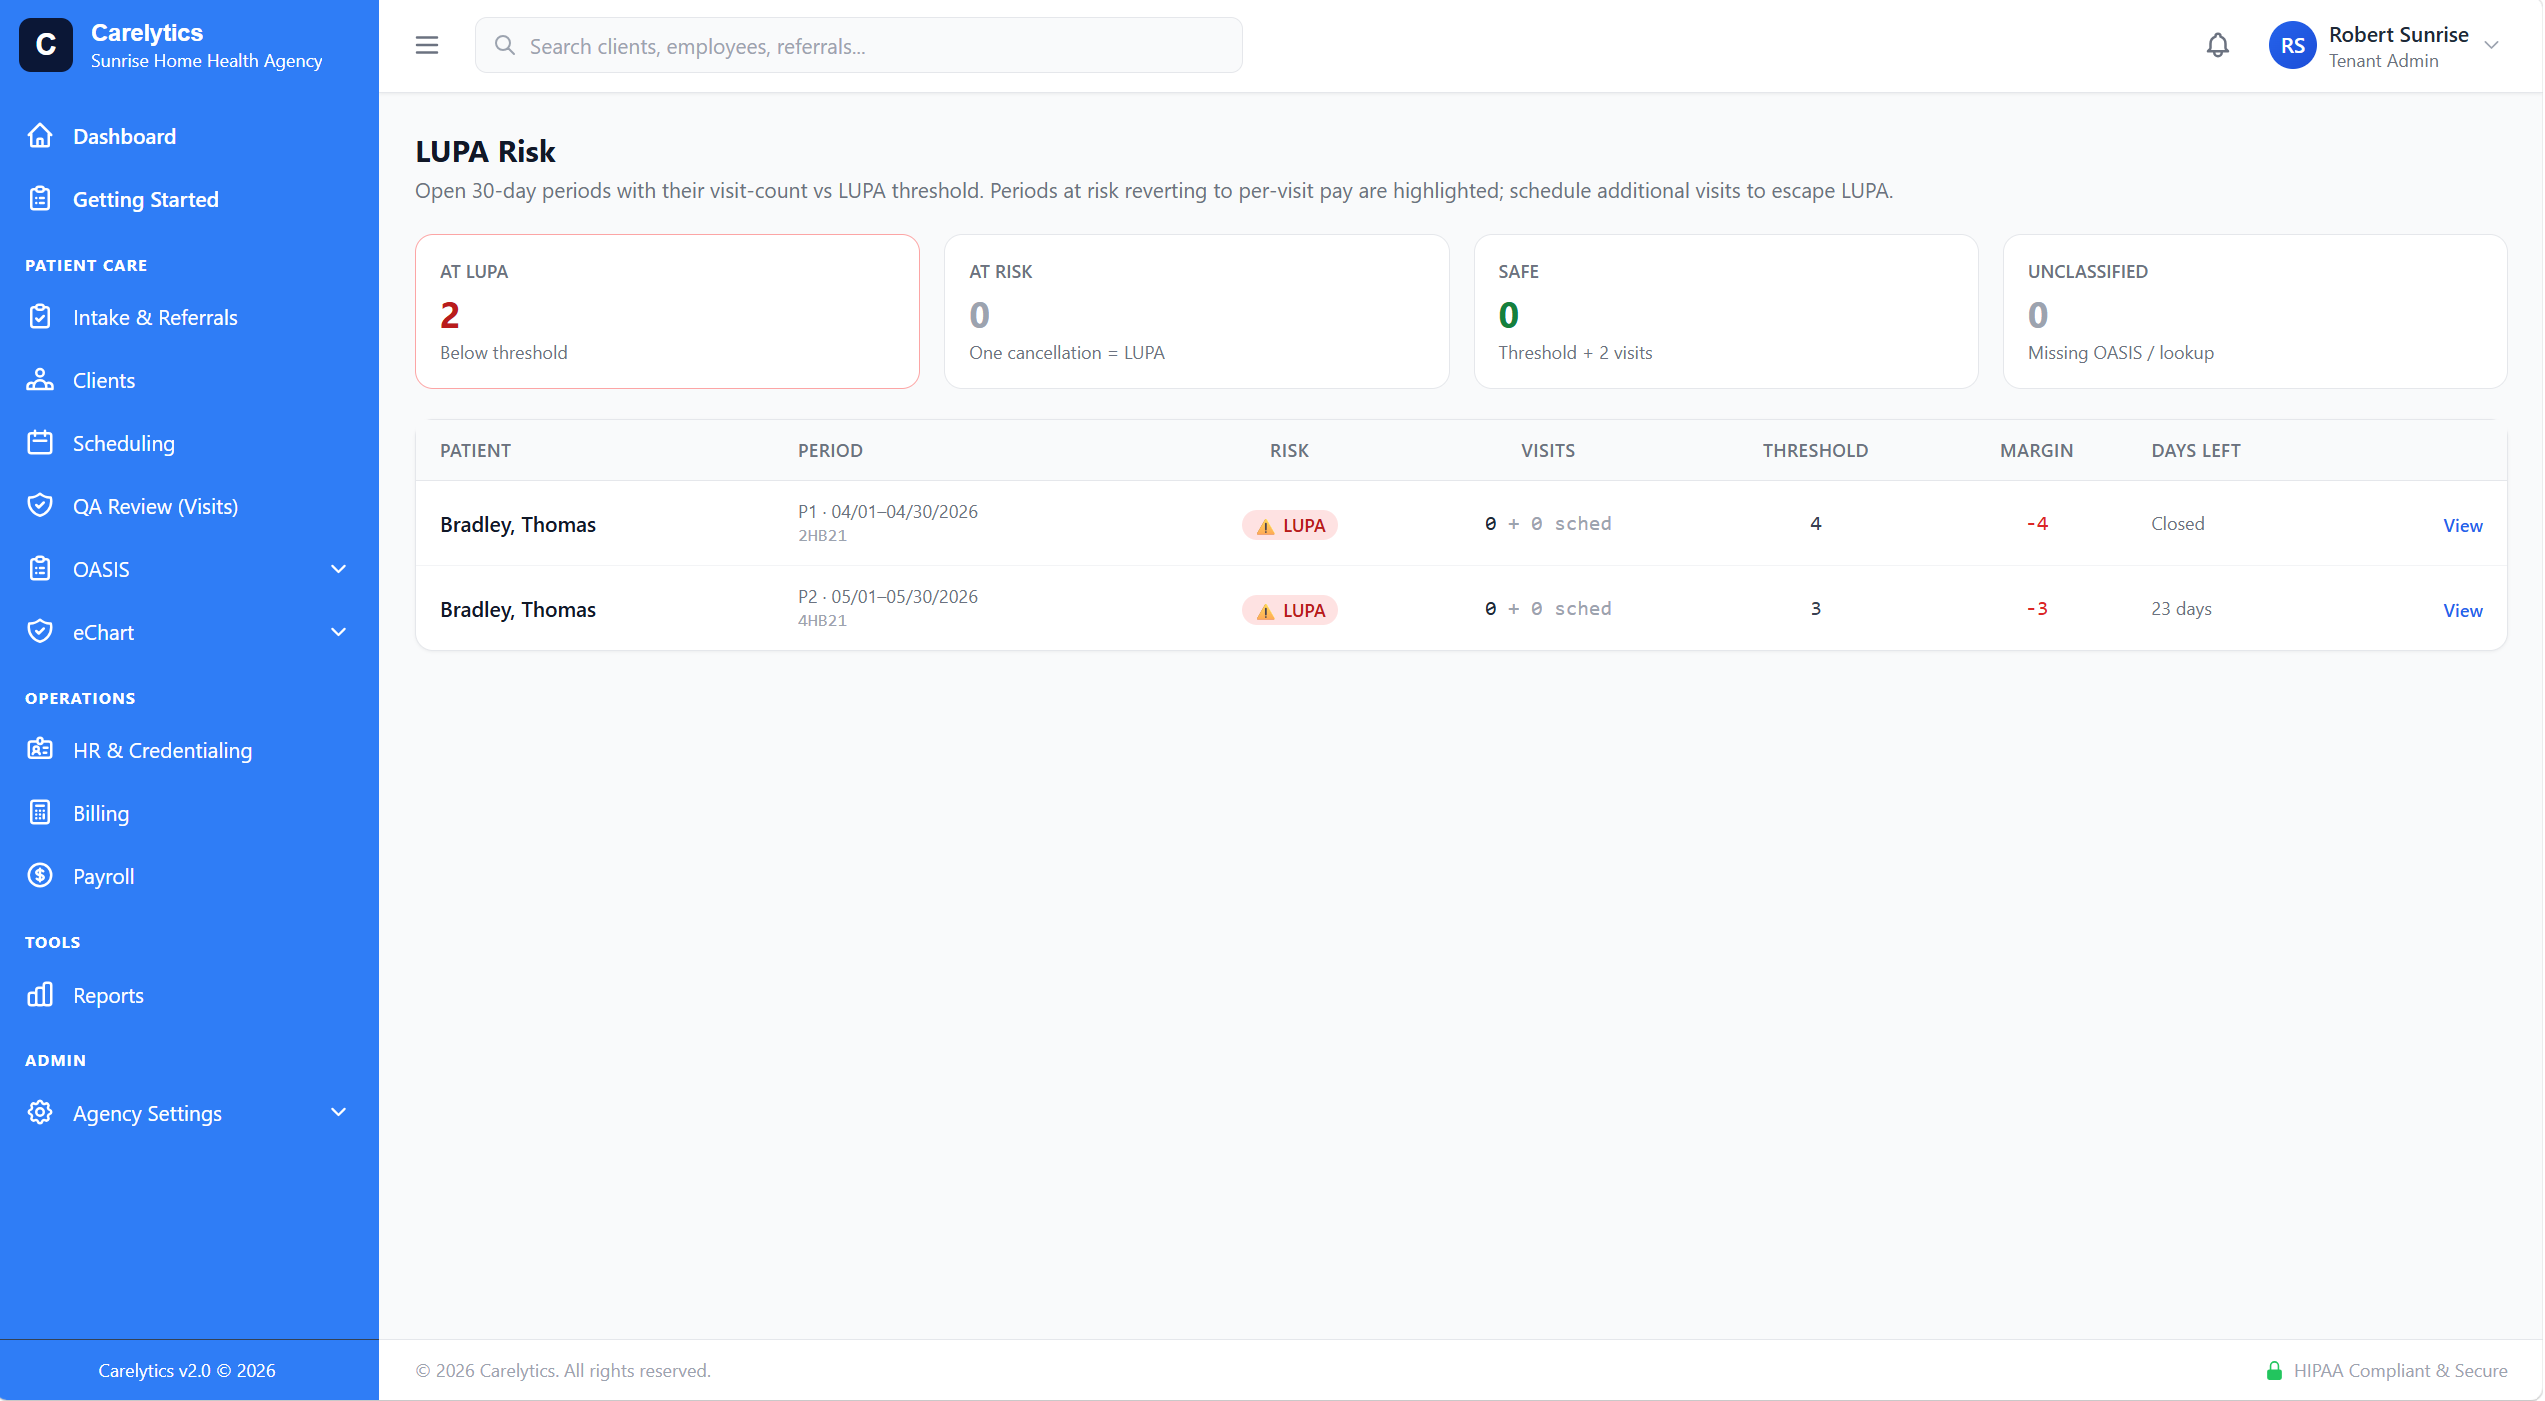This screenshot has height=1401, width=2545.
Task: Expand the OASIS submenu chevron
Action: pyautogui.click(x=339, y=569)
